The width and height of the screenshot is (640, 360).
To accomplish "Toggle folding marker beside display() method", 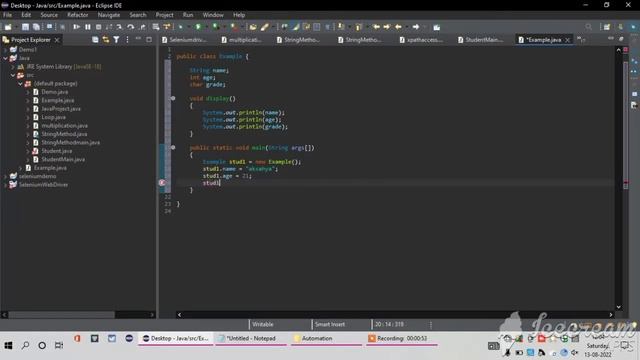I will coord(173,98).
